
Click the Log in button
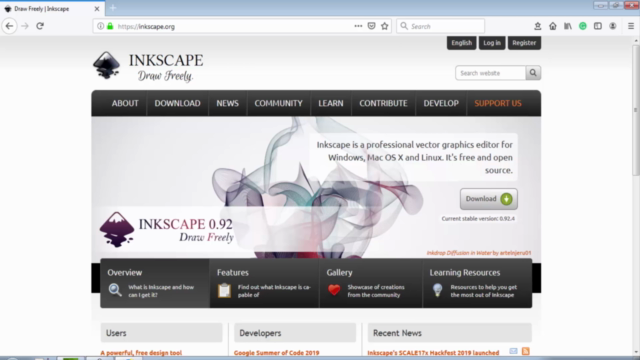pos(492,43)
